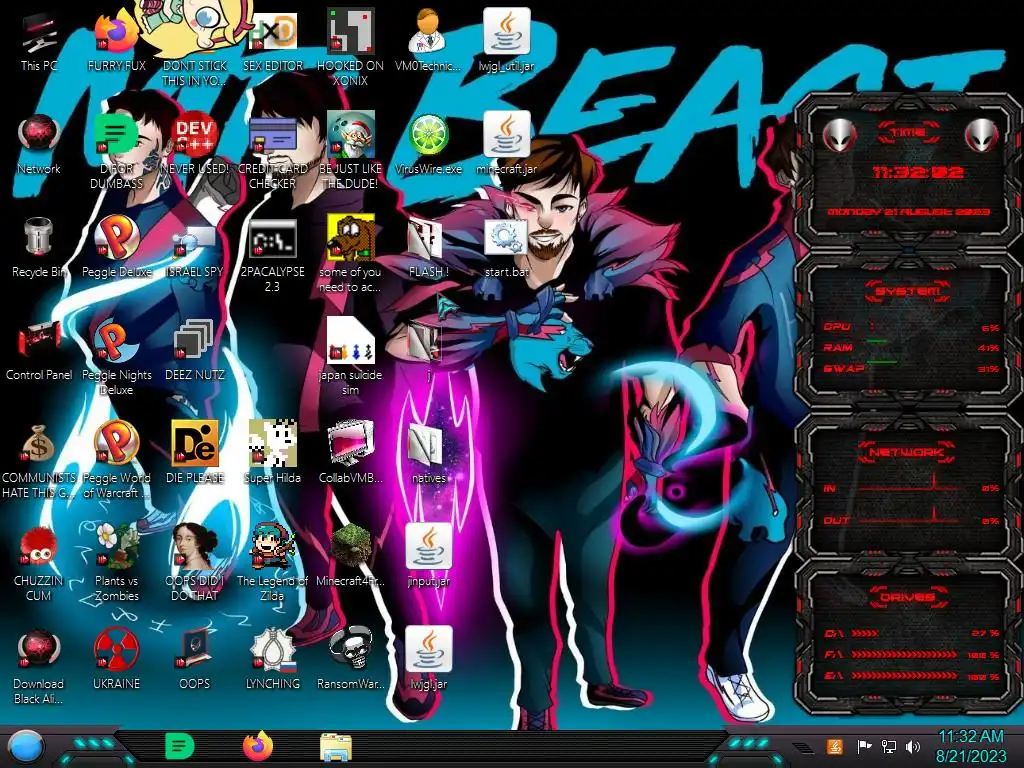This screenshot has width=1024, height=768.
Task: Open File Explorer from the taskbar
Action: coord(336,748)
